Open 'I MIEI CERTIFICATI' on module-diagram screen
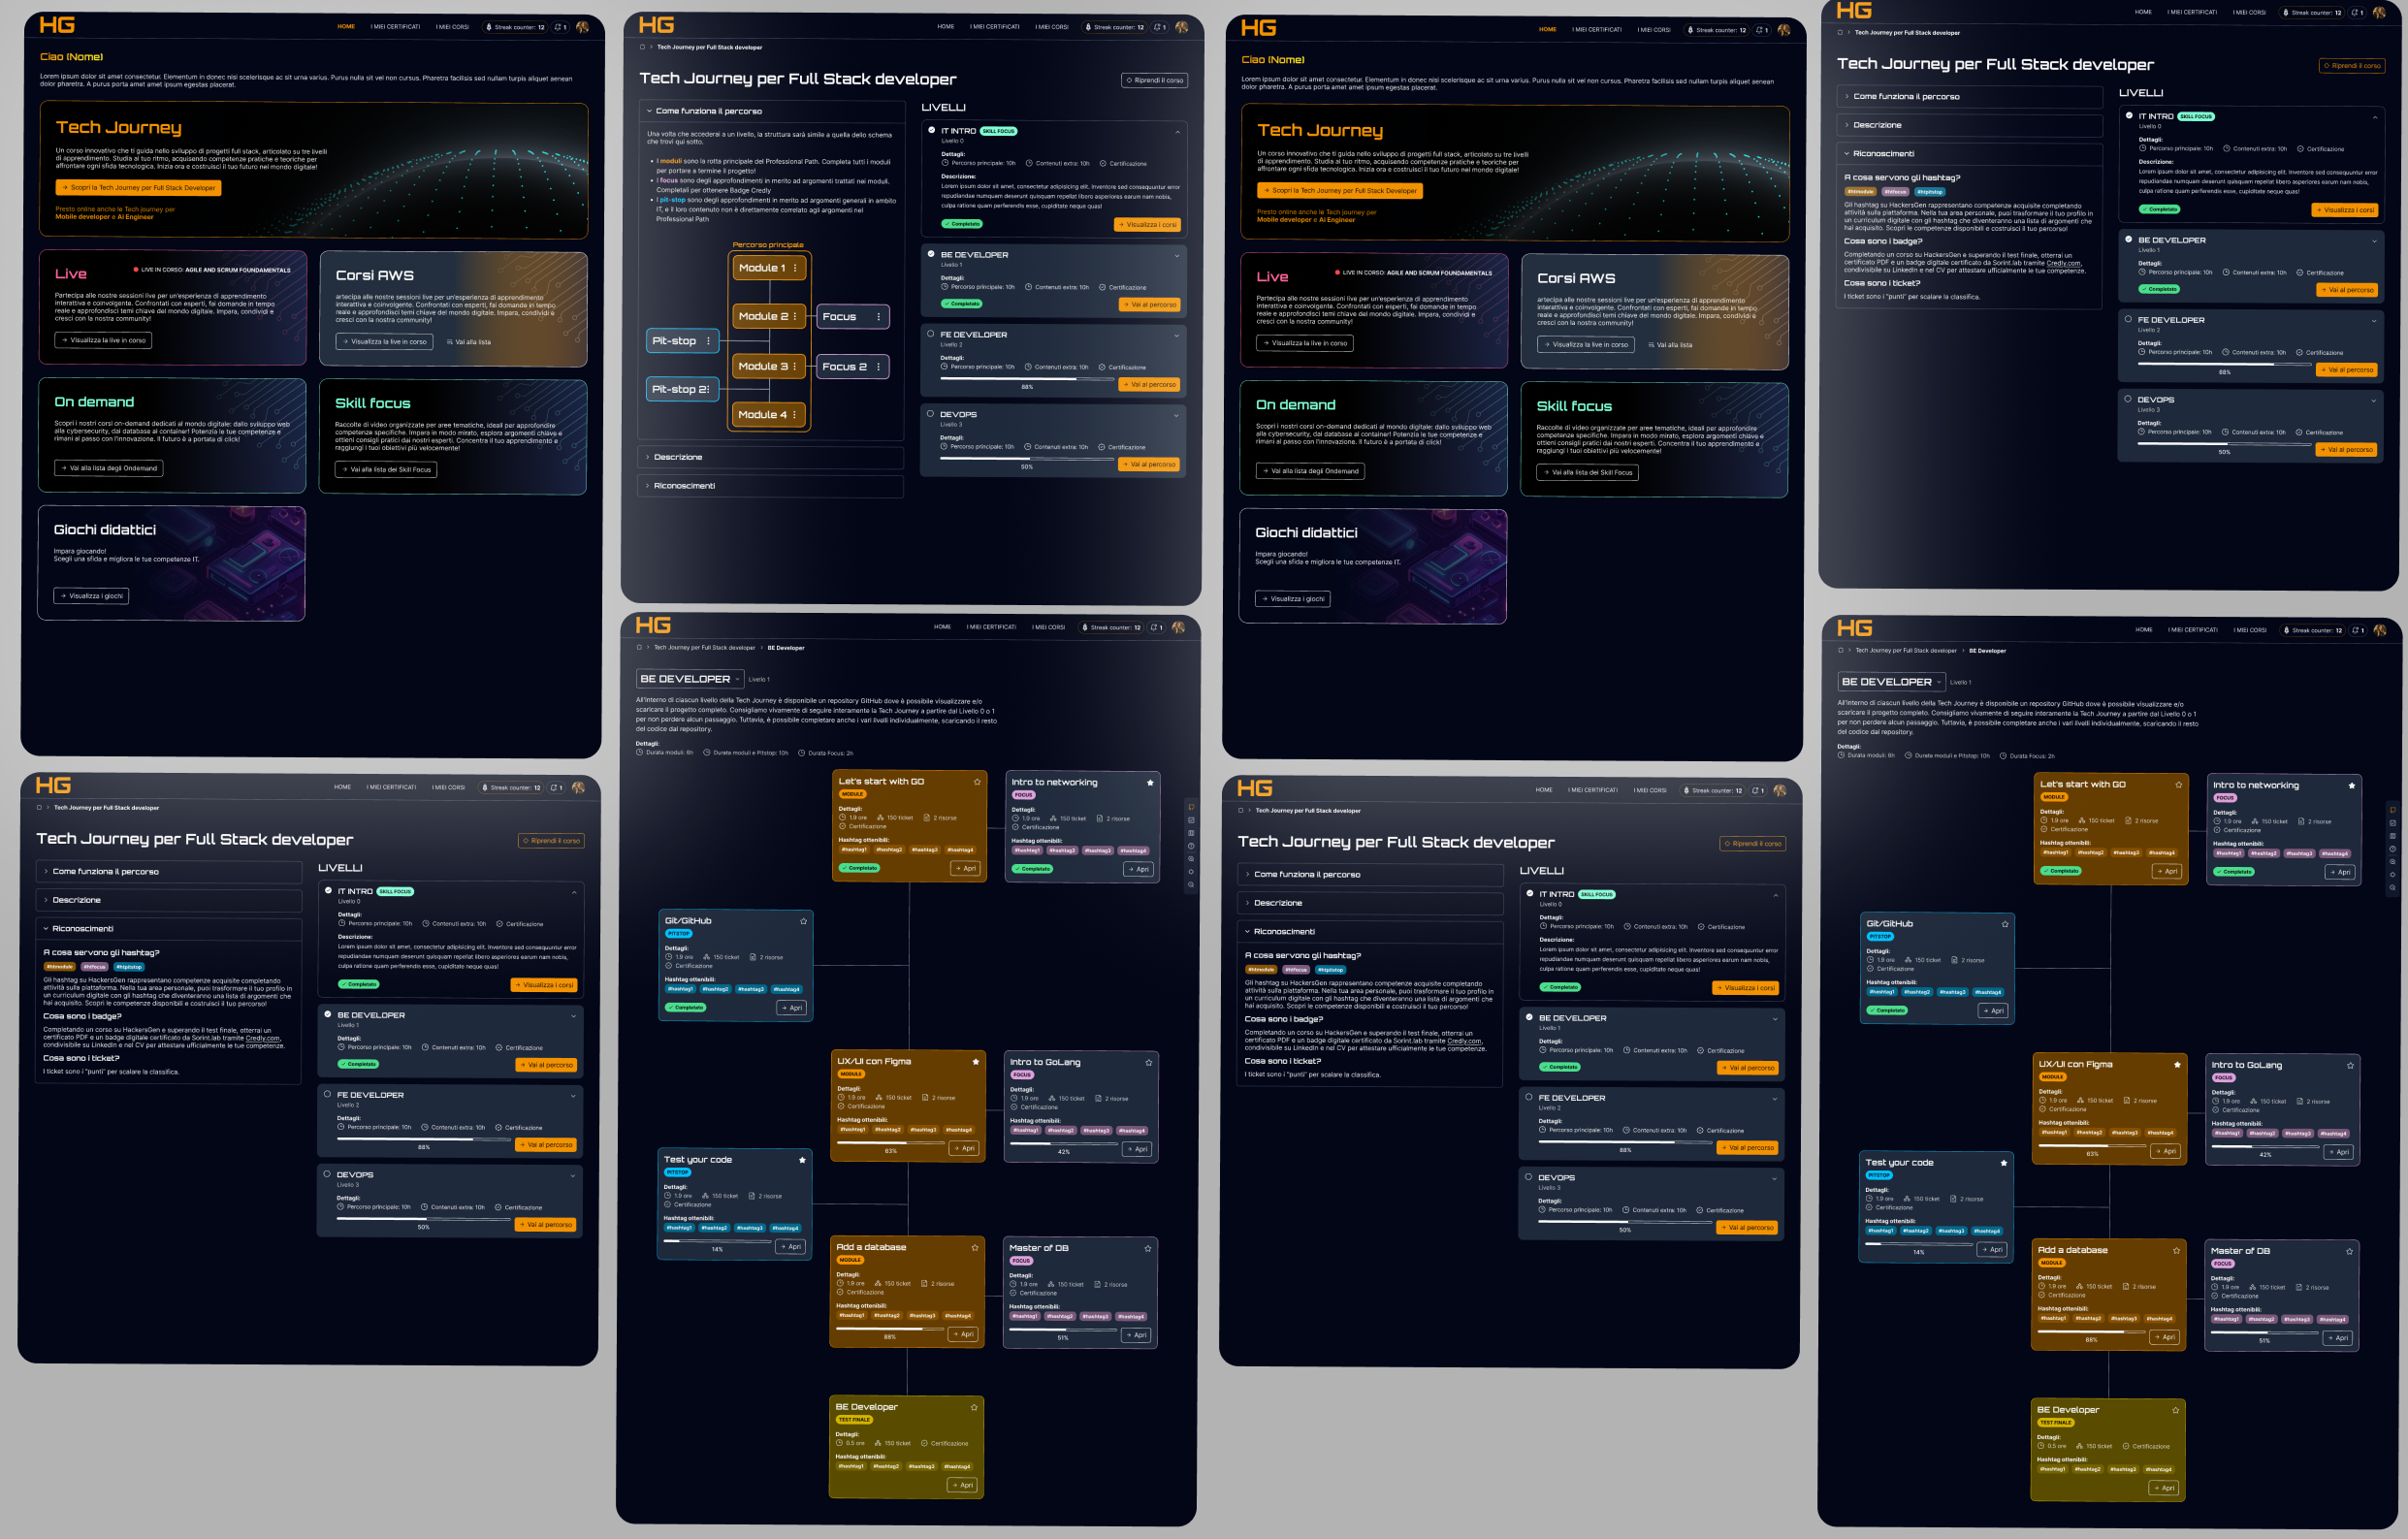This screenshot has width=2408, height=1539. pyautogui.click(x=994, y=27)
